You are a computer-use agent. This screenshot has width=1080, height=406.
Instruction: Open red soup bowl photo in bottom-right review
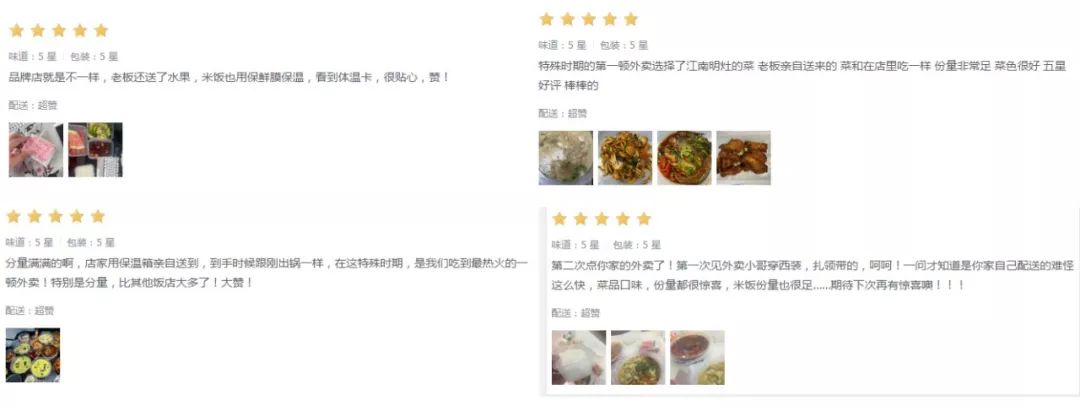pyautogui.click(x=697, y=357)
